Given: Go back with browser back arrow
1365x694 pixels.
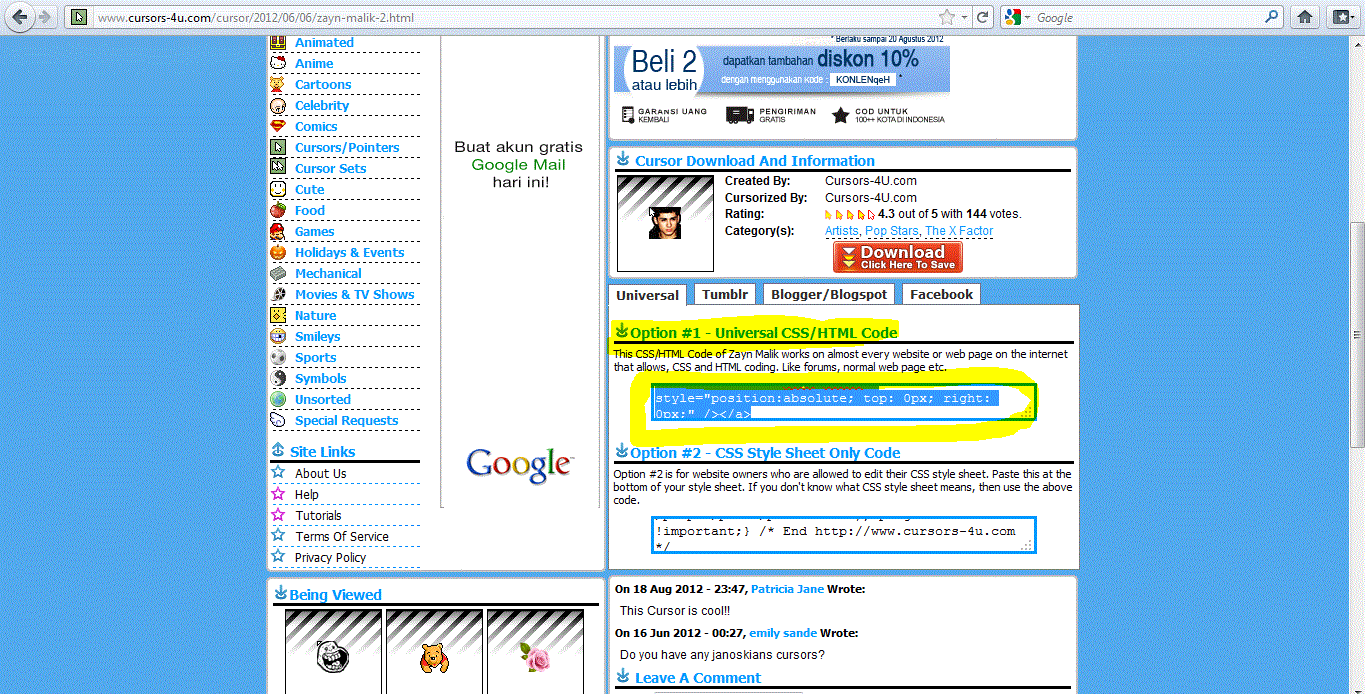Looking at the screenshot, I should click(20, 17).
